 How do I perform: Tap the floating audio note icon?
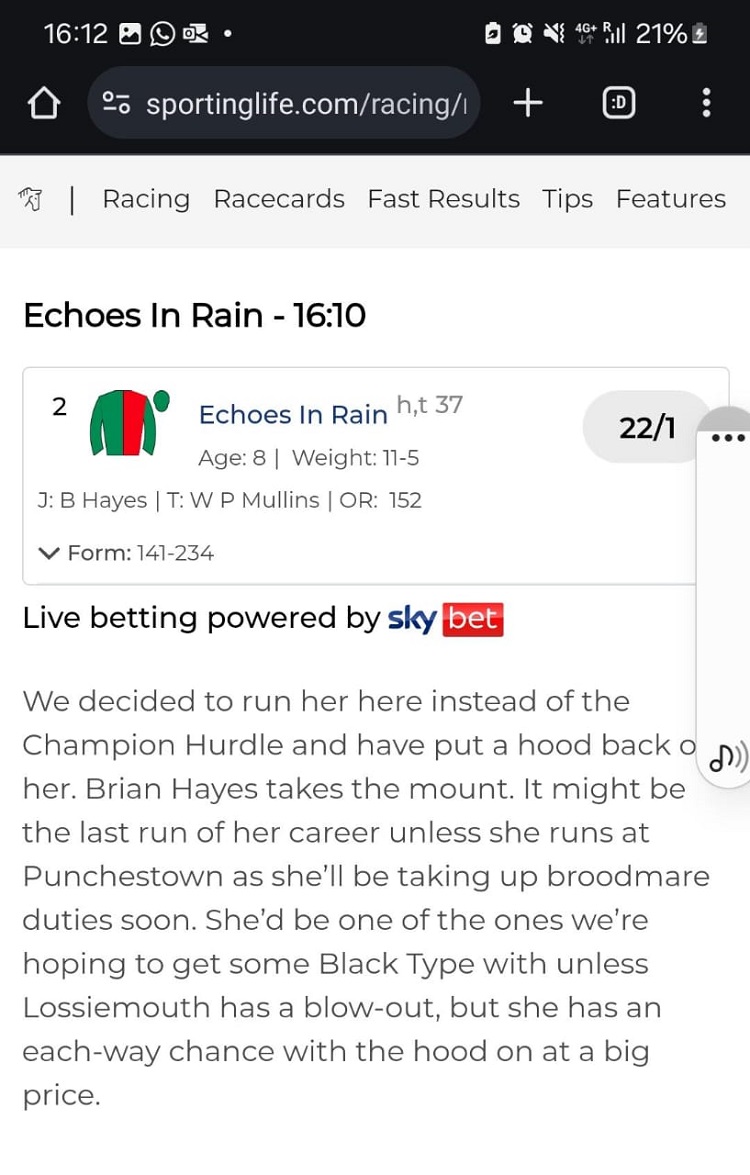(x=727, y=759)
